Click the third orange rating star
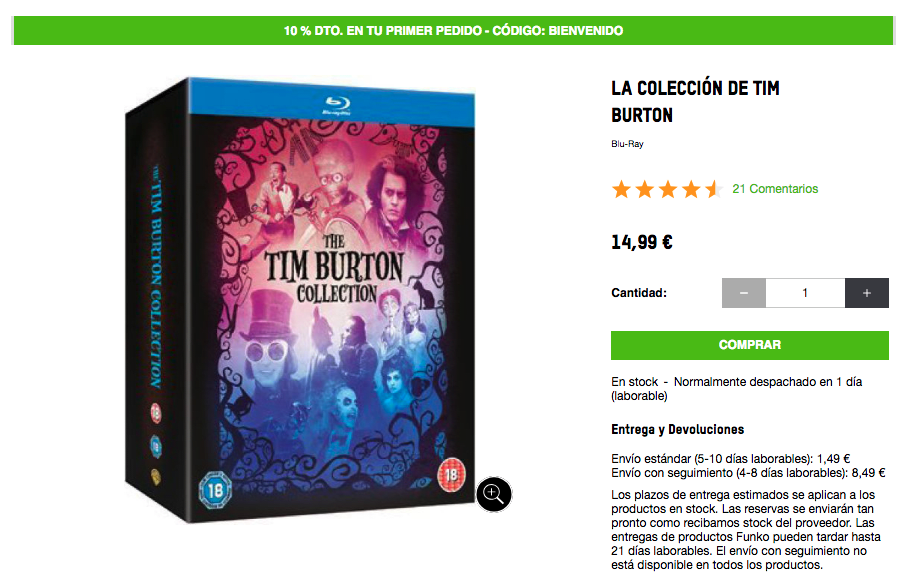The height and width of the screenshot is (578, 898). click(668, 189)
